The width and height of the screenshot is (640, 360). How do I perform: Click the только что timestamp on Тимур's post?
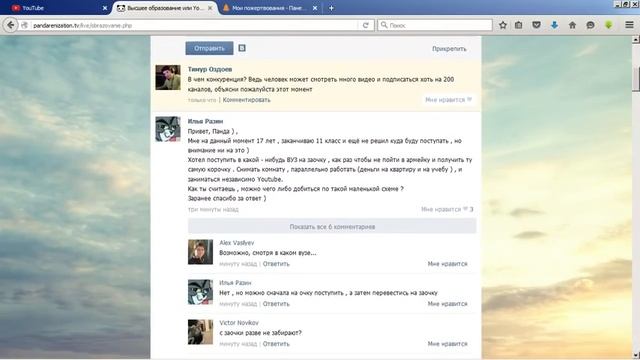point(202,100)
